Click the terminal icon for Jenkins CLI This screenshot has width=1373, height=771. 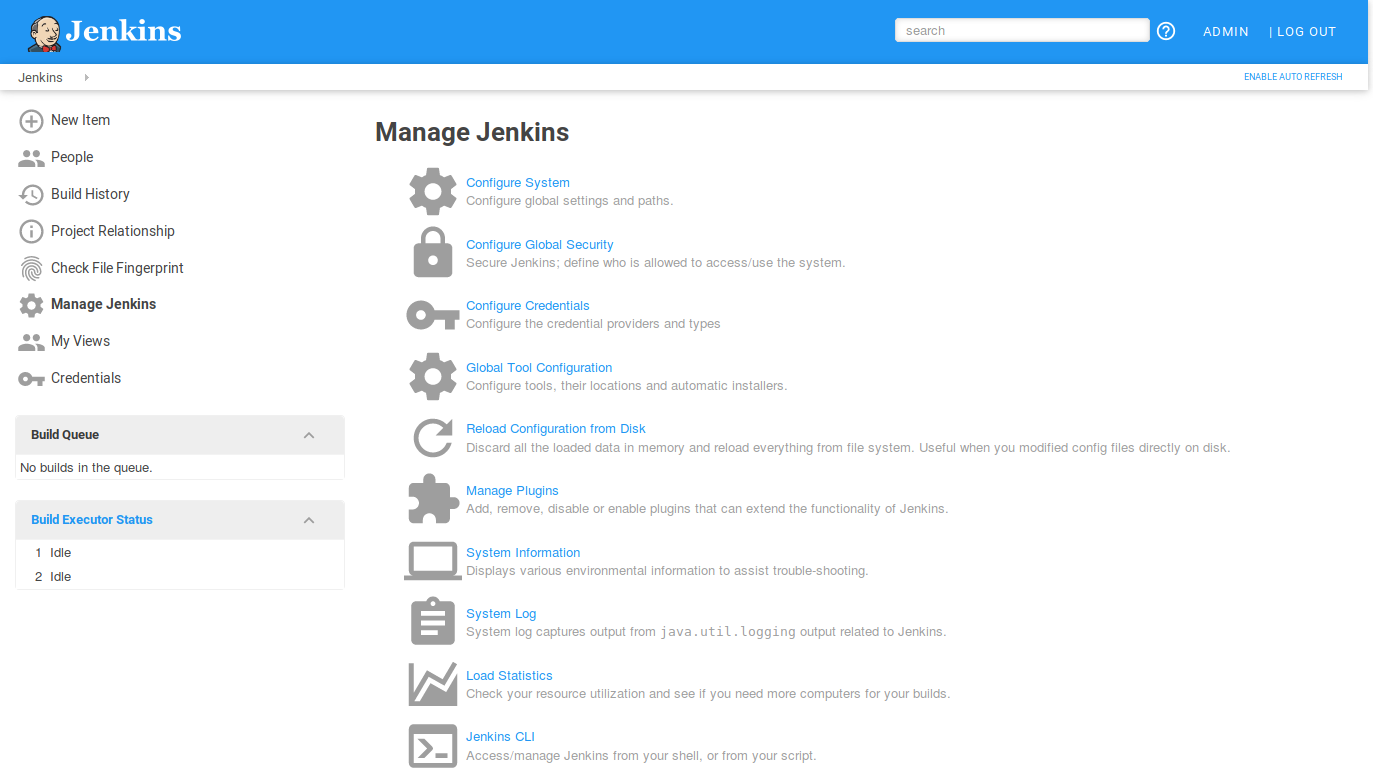[432, 745]
